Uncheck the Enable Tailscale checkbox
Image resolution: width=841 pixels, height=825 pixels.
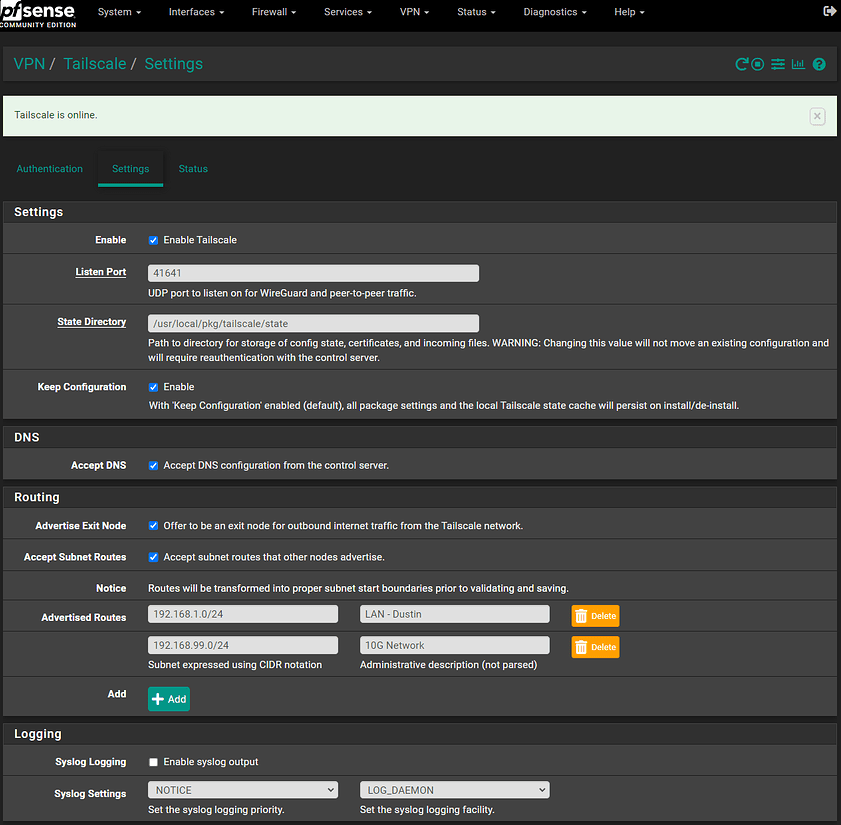(153, 240)
